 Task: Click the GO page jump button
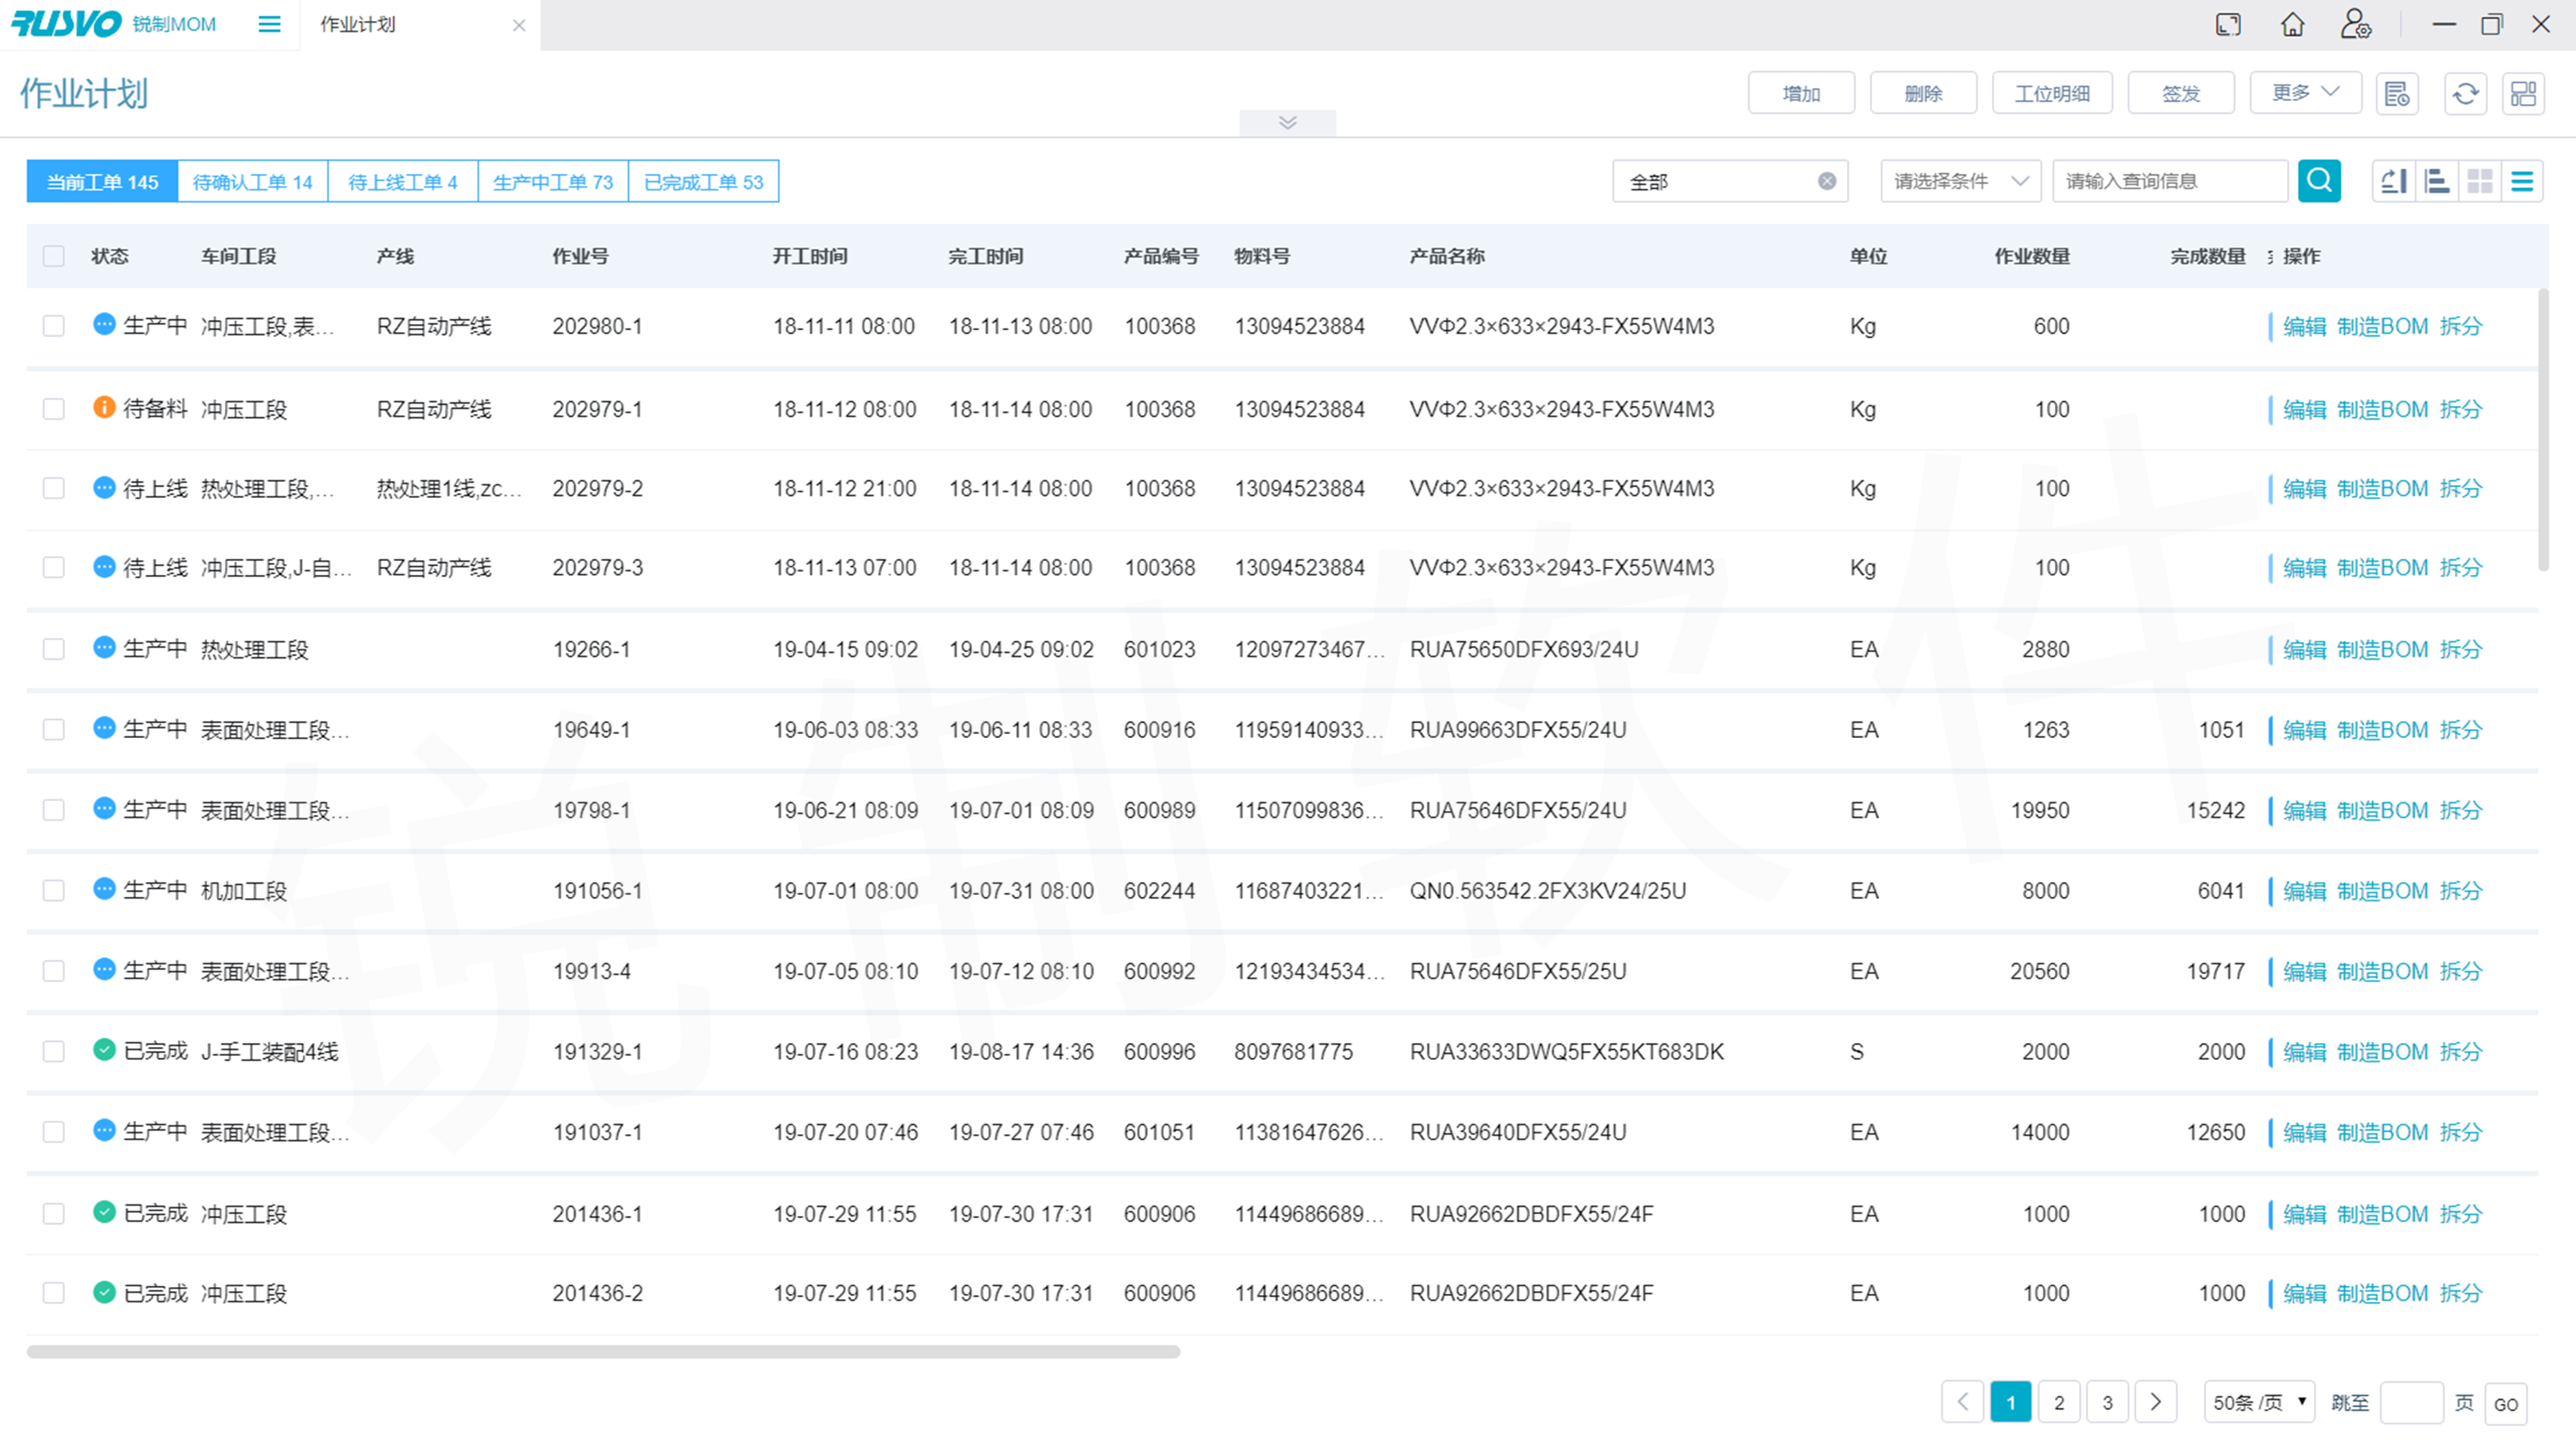(x=2505, y=1403)
